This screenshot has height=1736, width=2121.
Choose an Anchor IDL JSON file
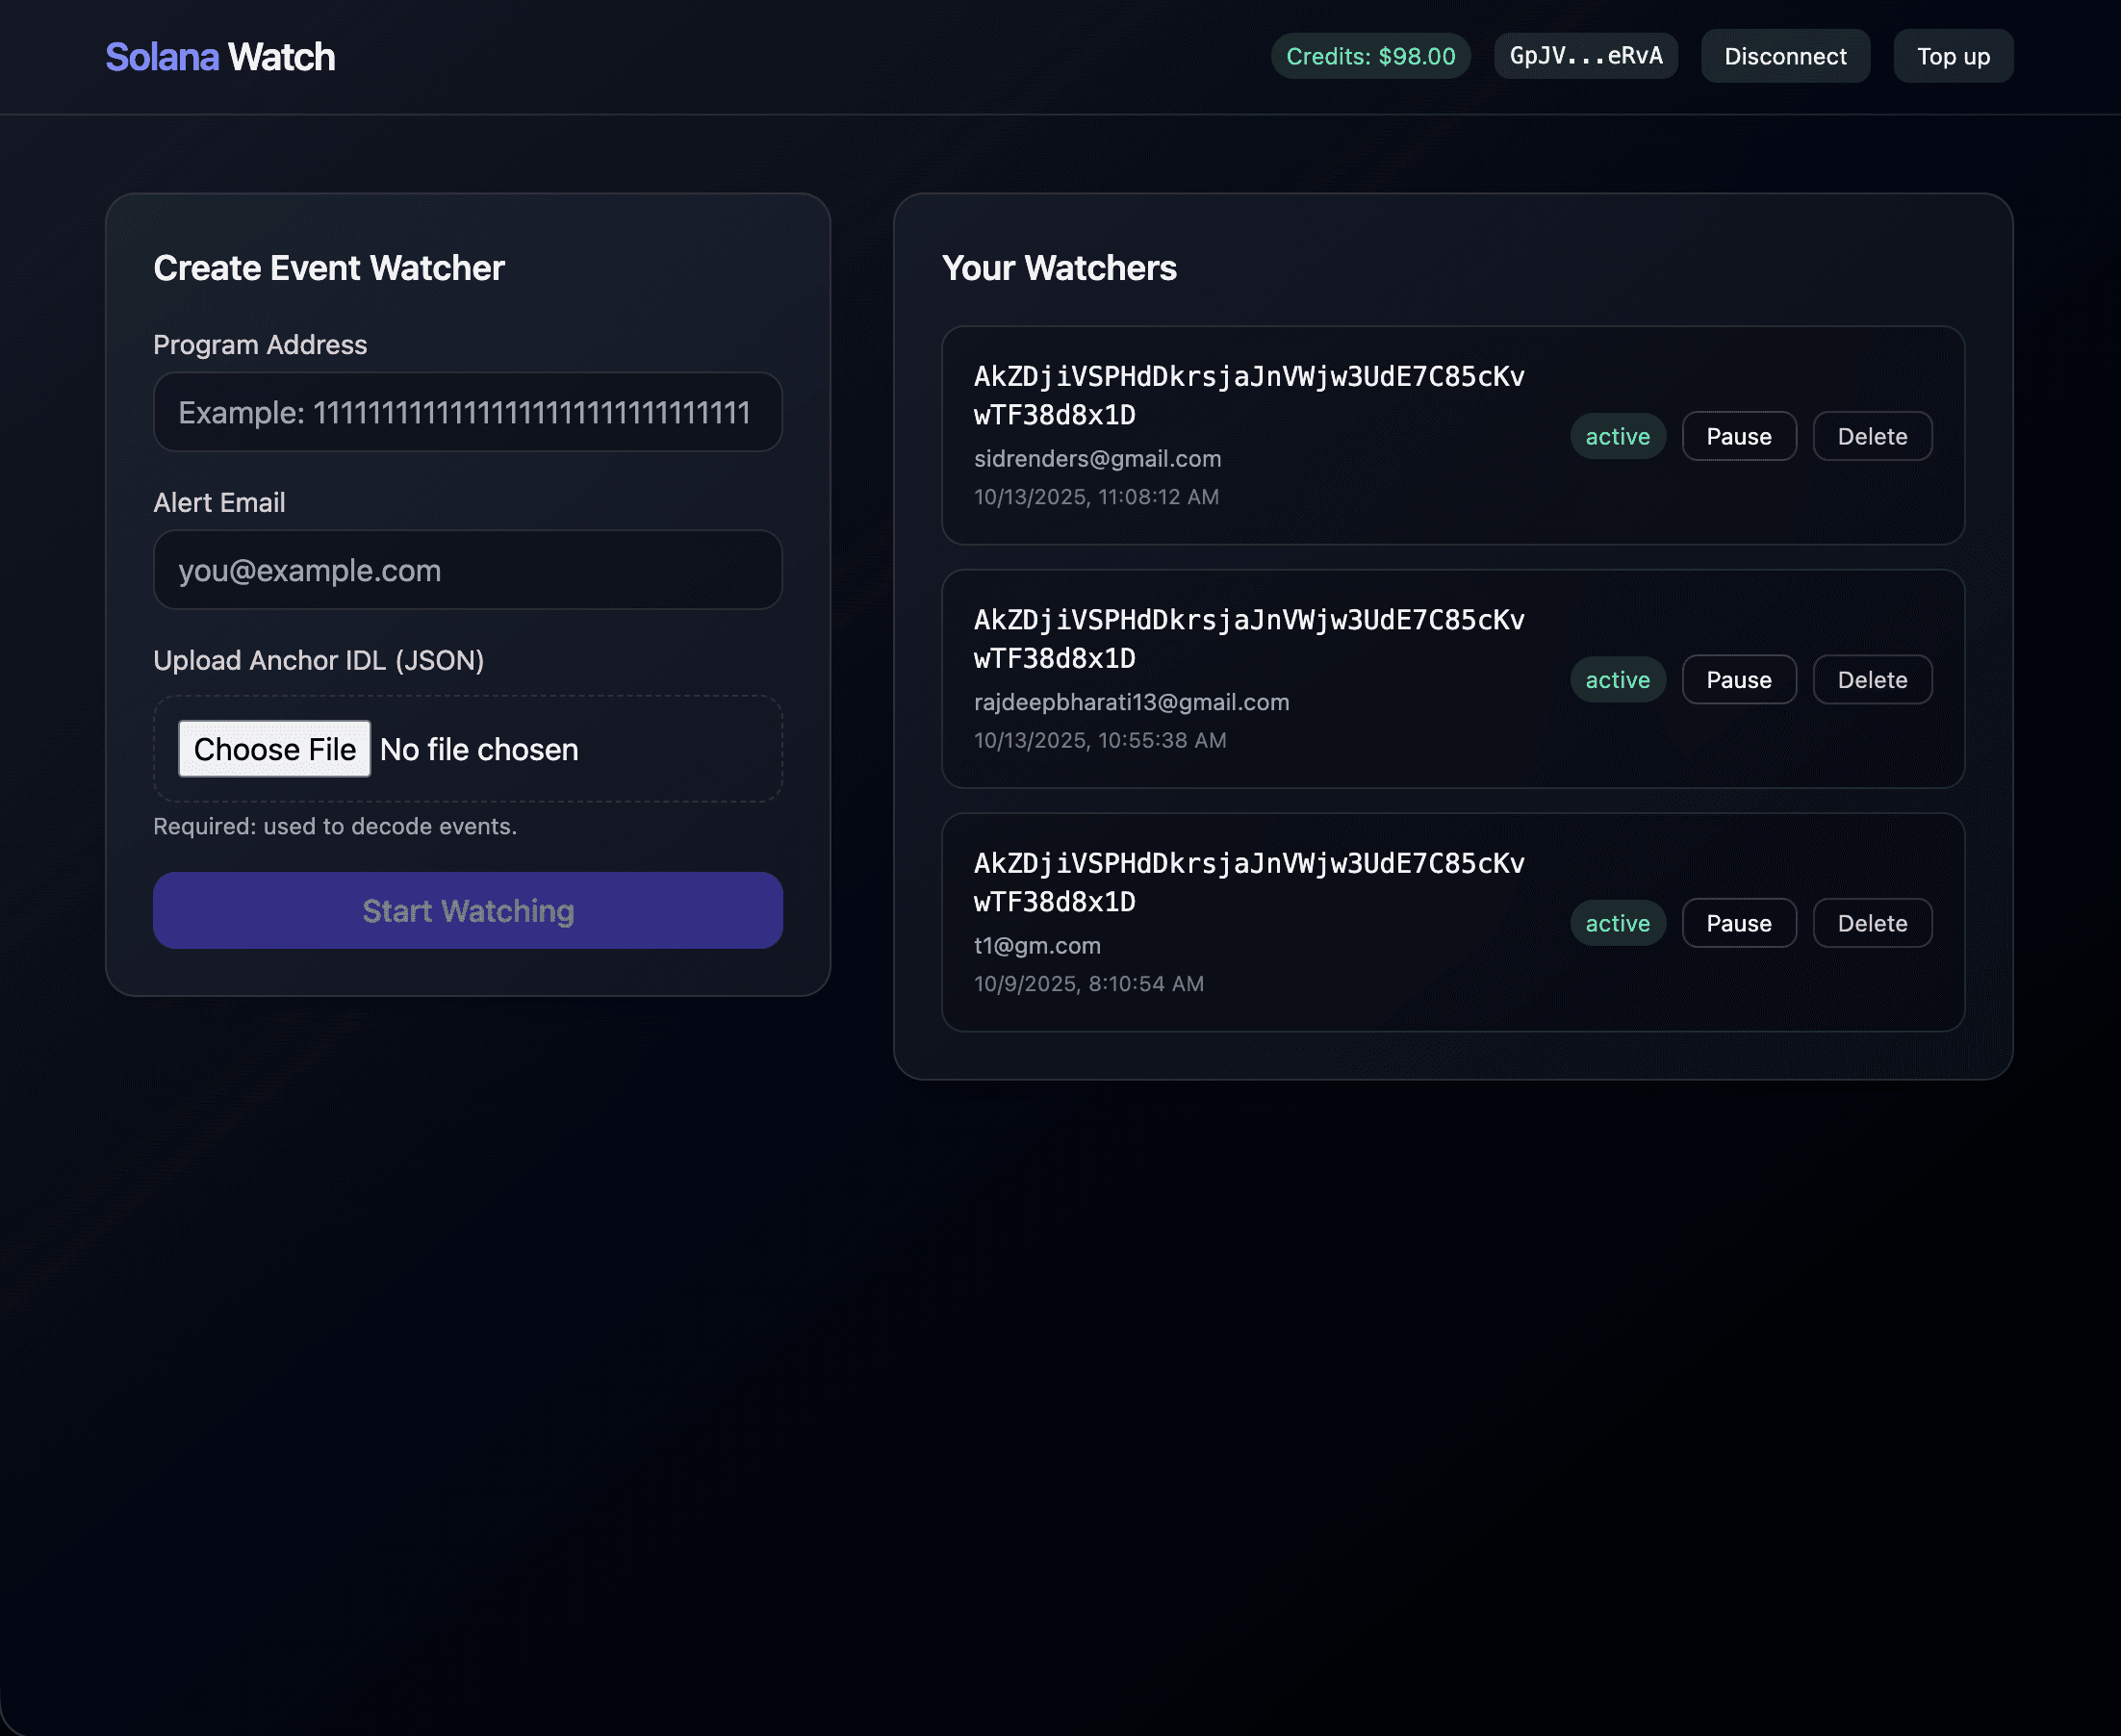pos(274,748)
